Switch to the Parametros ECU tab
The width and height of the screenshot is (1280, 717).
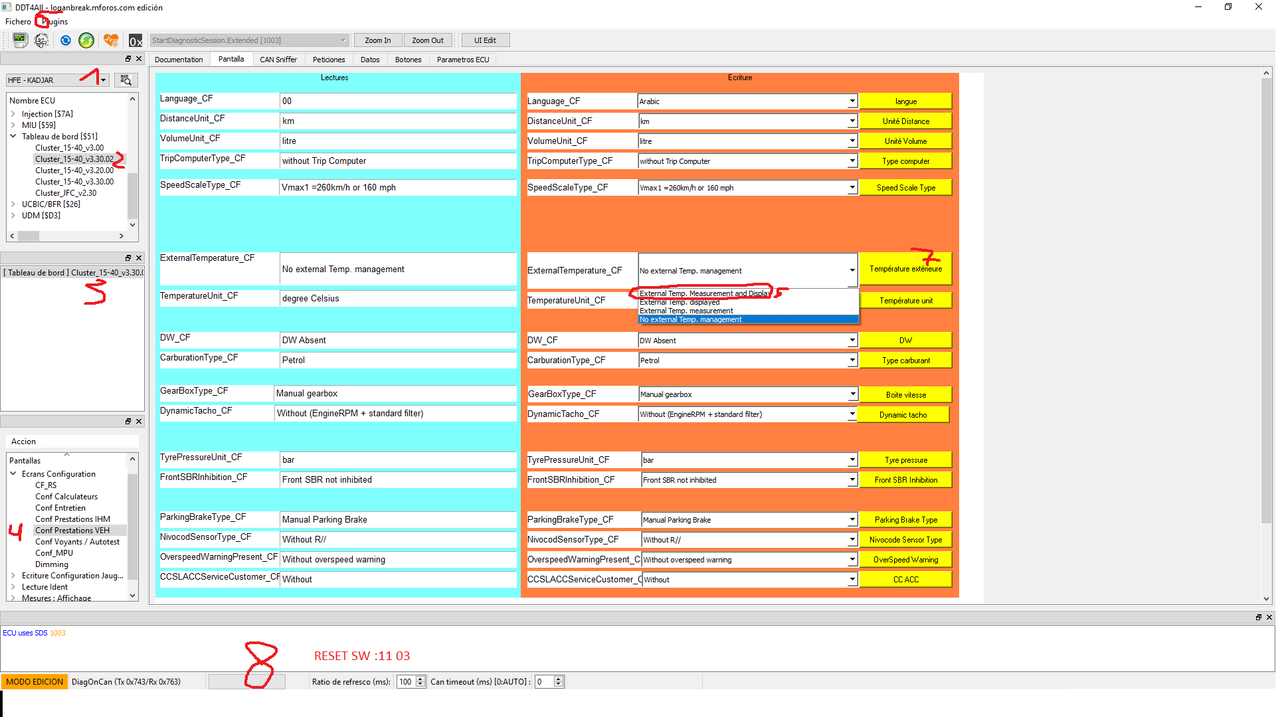pyautogui.click(x=463, y=59)
